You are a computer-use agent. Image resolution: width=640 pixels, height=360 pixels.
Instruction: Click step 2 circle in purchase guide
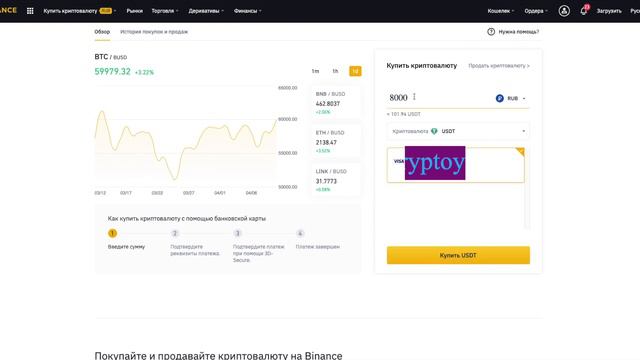point(175,233)
